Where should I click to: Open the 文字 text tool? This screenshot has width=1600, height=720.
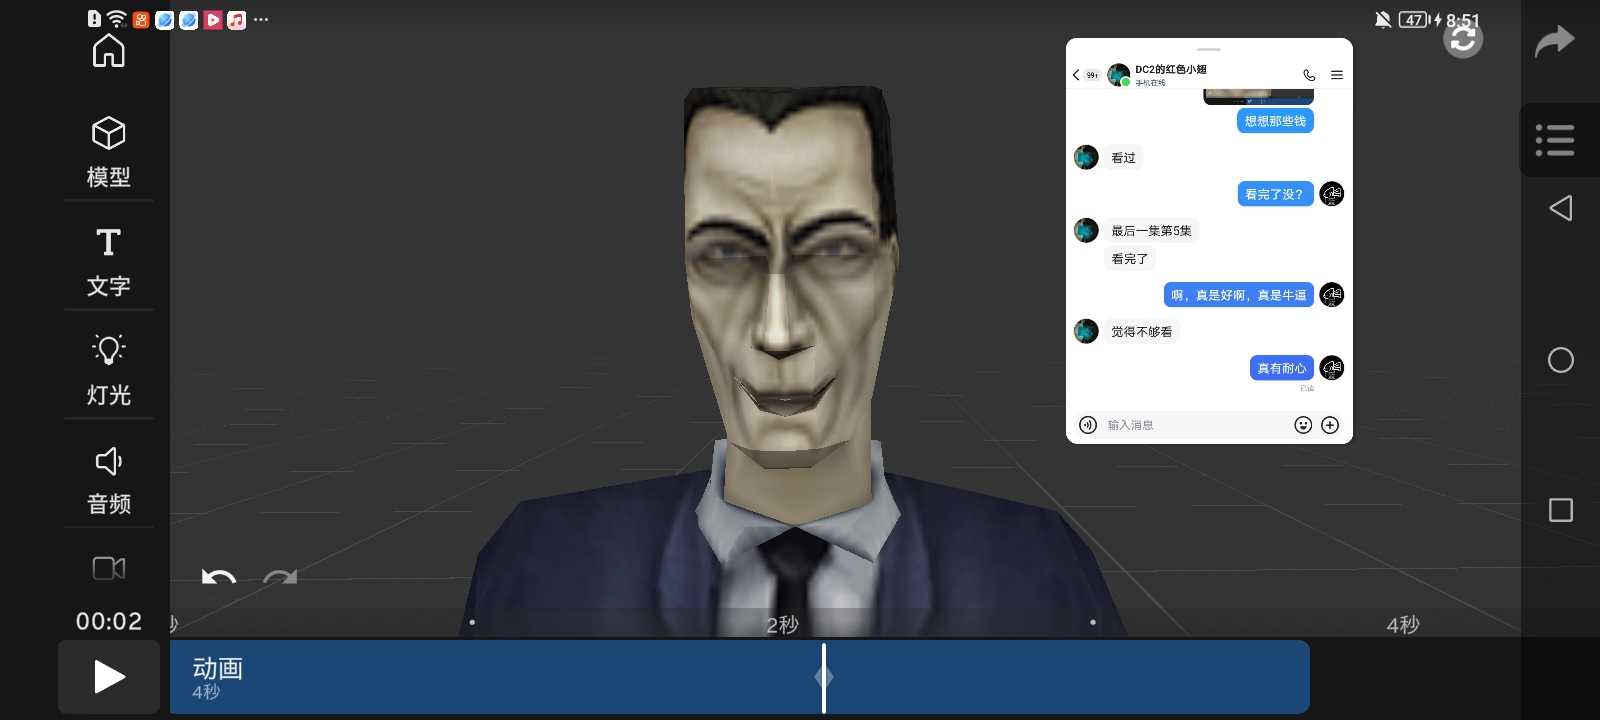[109, 262]
